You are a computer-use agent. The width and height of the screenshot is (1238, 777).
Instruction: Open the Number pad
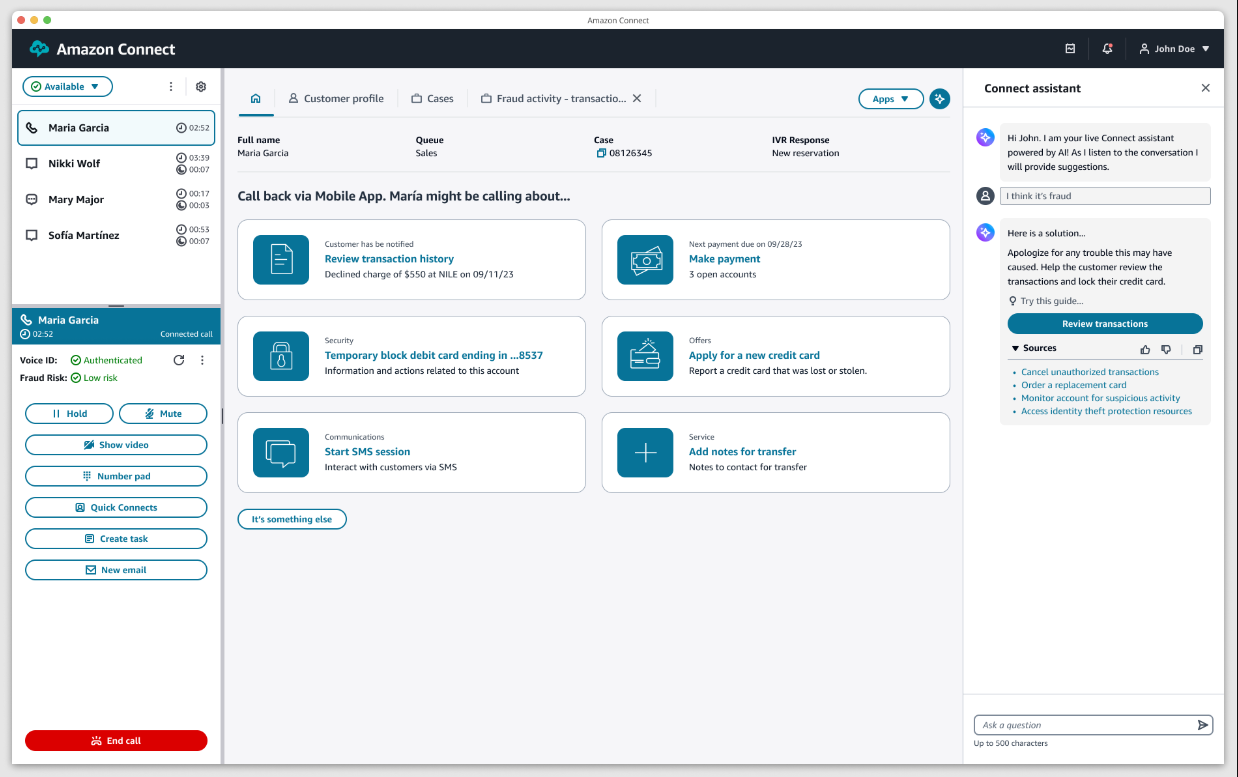[116, 476]
